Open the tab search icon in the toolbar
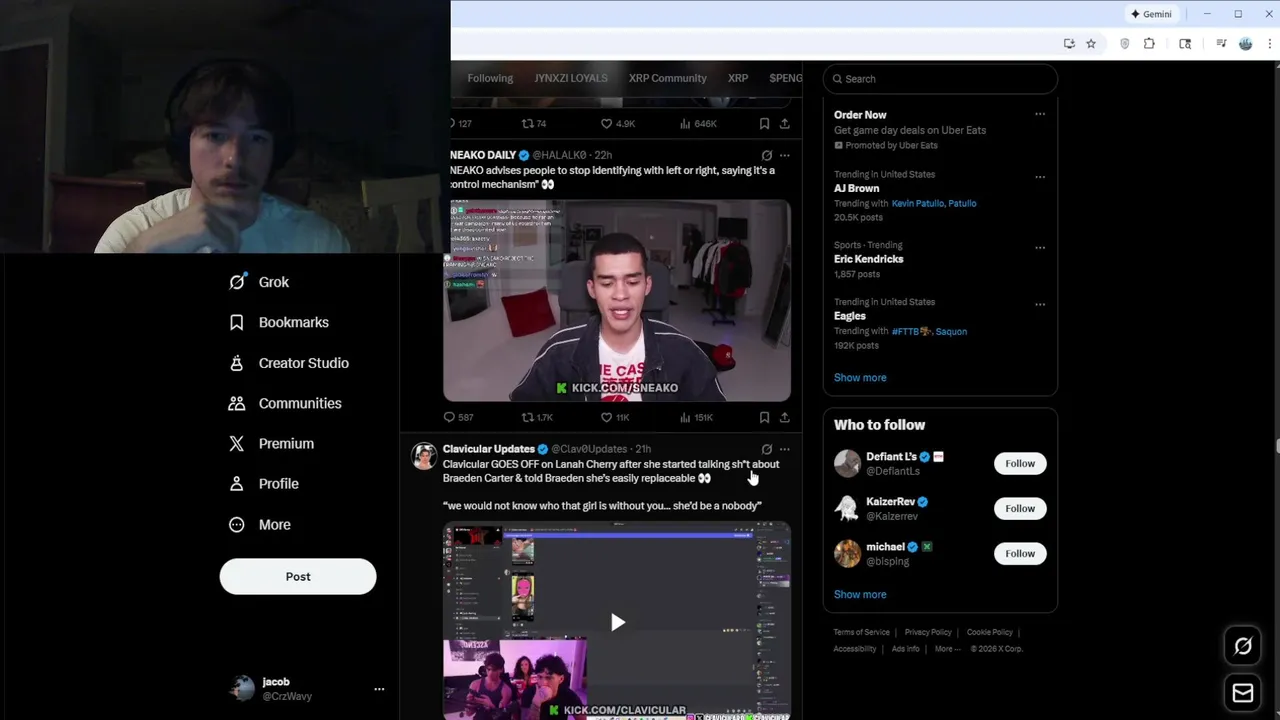The image size is (1280, 720). (x=1185, y=43)
